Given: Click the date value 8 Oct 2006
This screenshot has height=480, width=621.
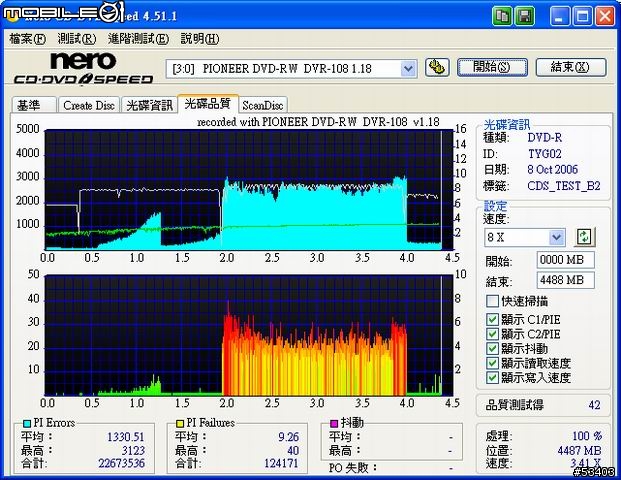Looking at the screenshot, I should pyautogui.click(x=552, y=170).
